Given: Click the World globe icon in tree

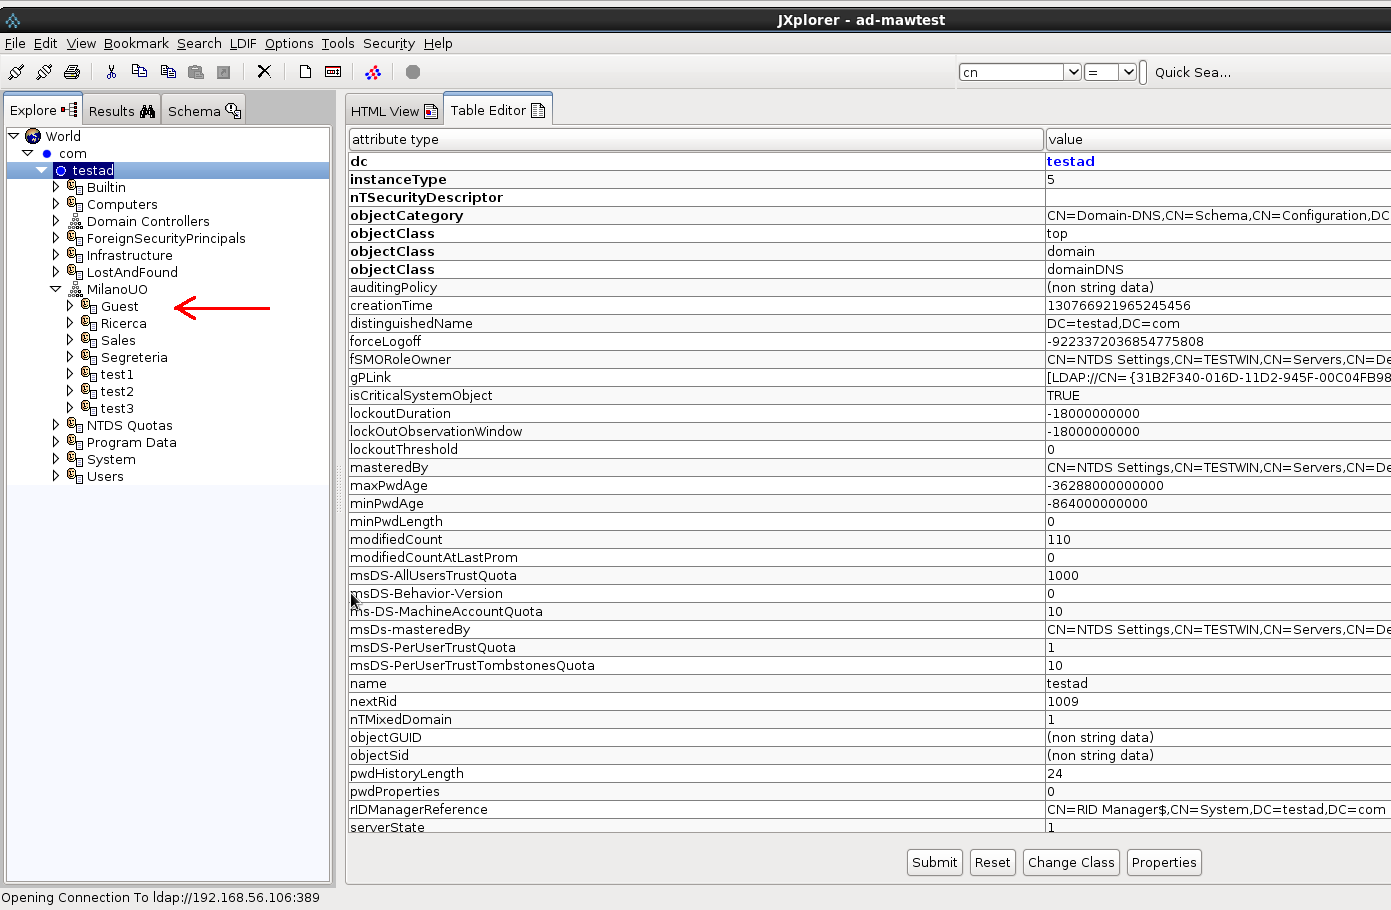Looking at the screenshot, I should click(x=33, y=136).
